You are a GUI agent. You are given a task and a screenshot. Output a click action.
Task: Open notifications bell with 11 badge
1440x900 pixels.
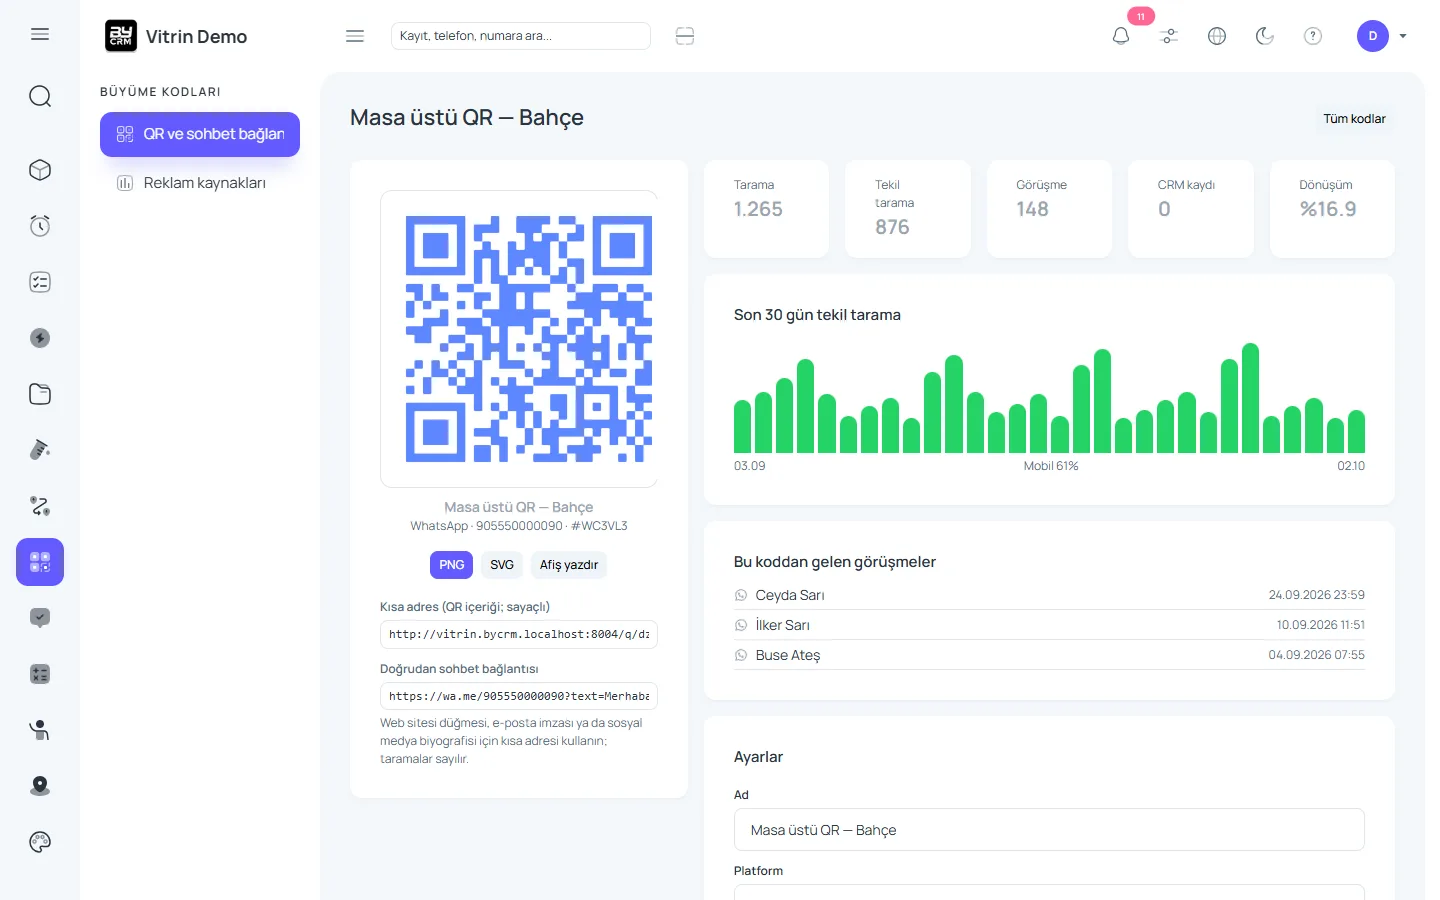click(x=1121, y=36)
